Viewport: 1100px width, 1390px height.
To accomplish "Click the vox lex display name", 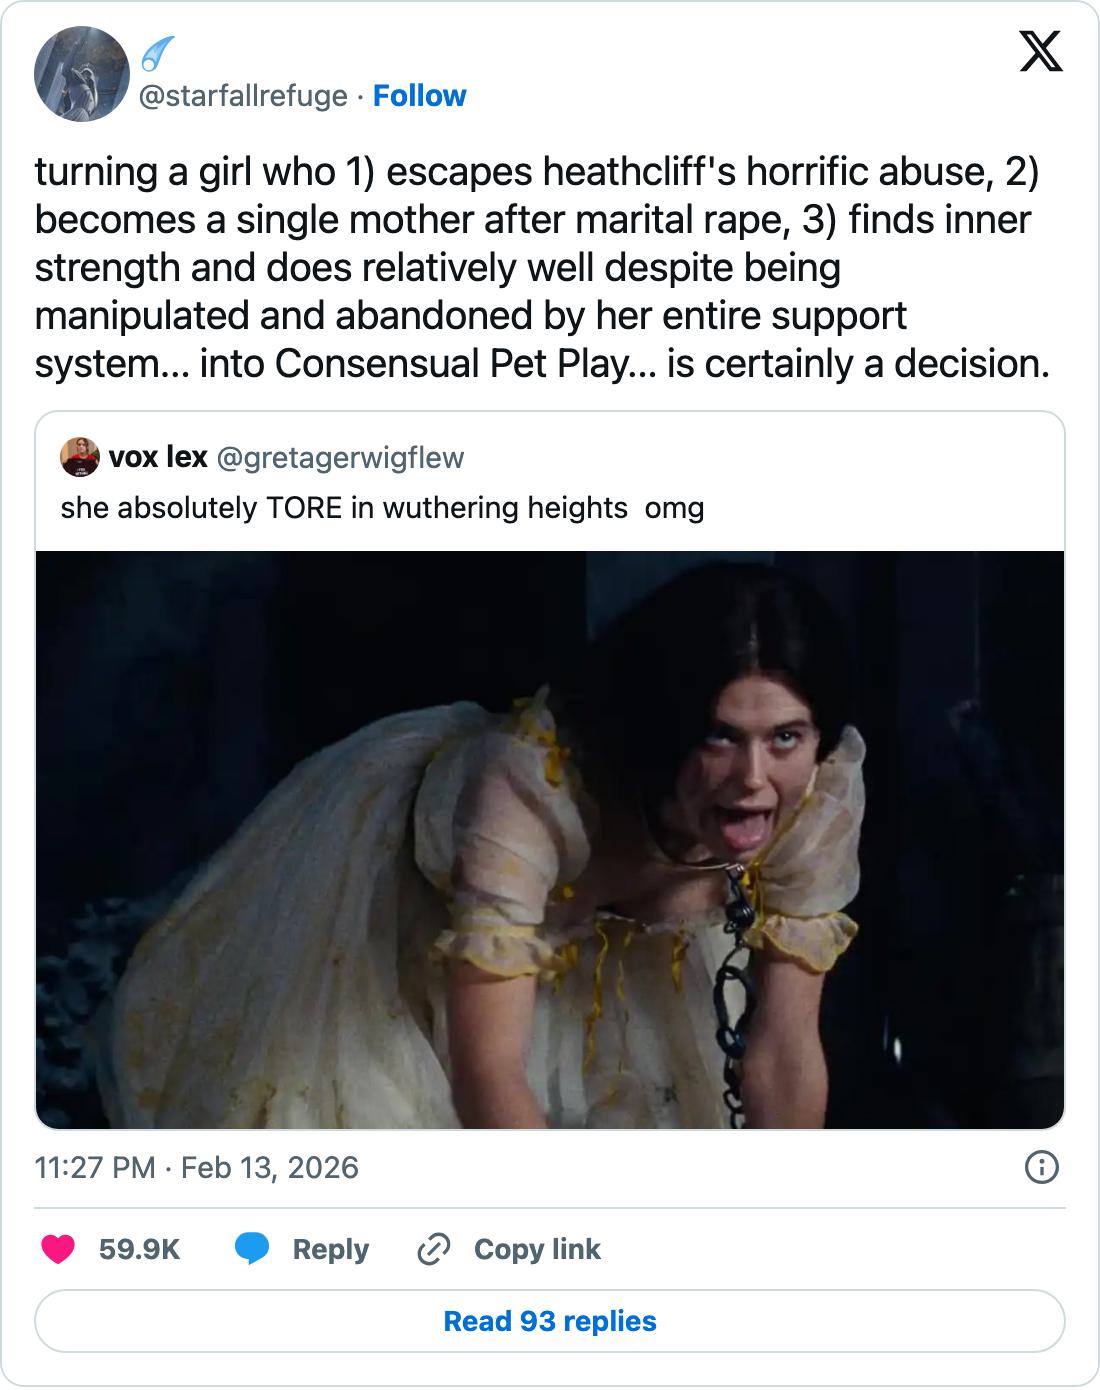I will pyautogui.click(x=157, y=457).
